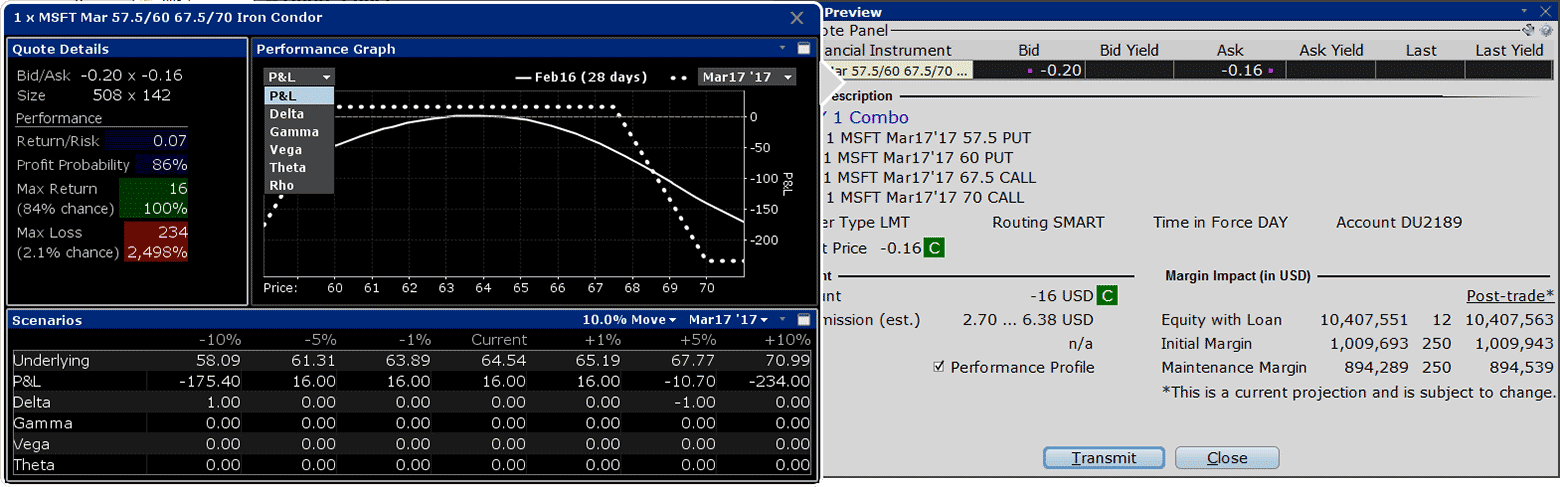Open Mar17 '17 dropdown in Scenarios header
Screen dimensions: 1560x487
pyautogui.click(x=728, y=320)
